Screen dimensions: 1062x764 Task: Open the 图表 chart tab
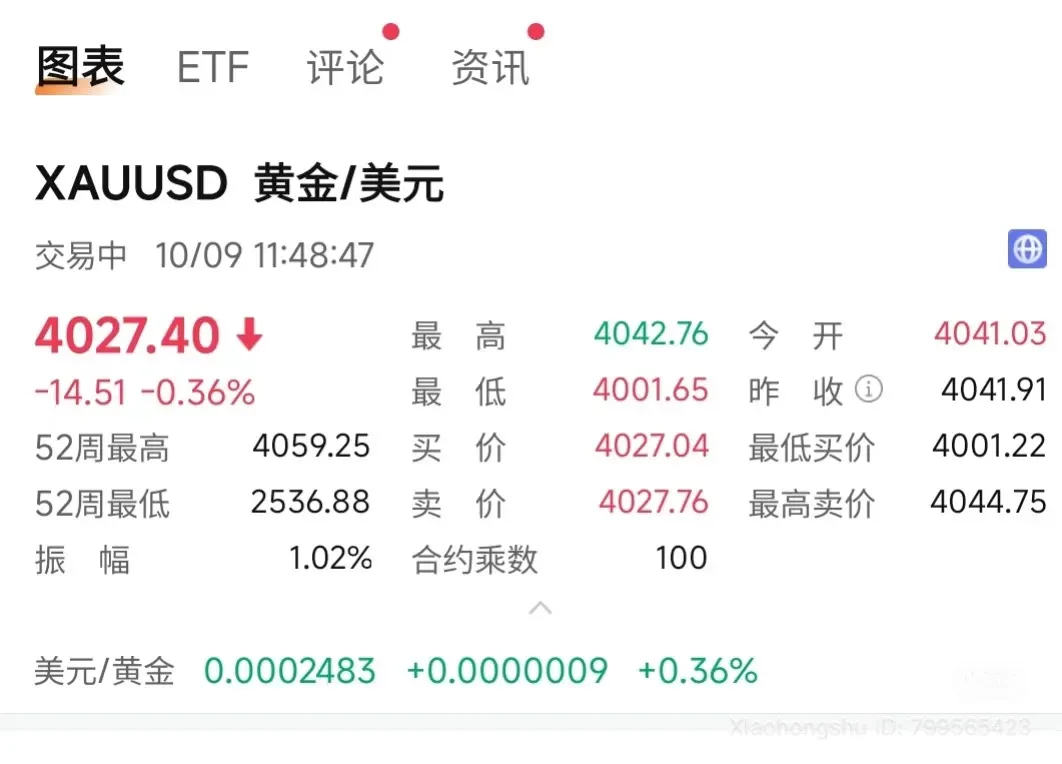(x=80, y=67)
